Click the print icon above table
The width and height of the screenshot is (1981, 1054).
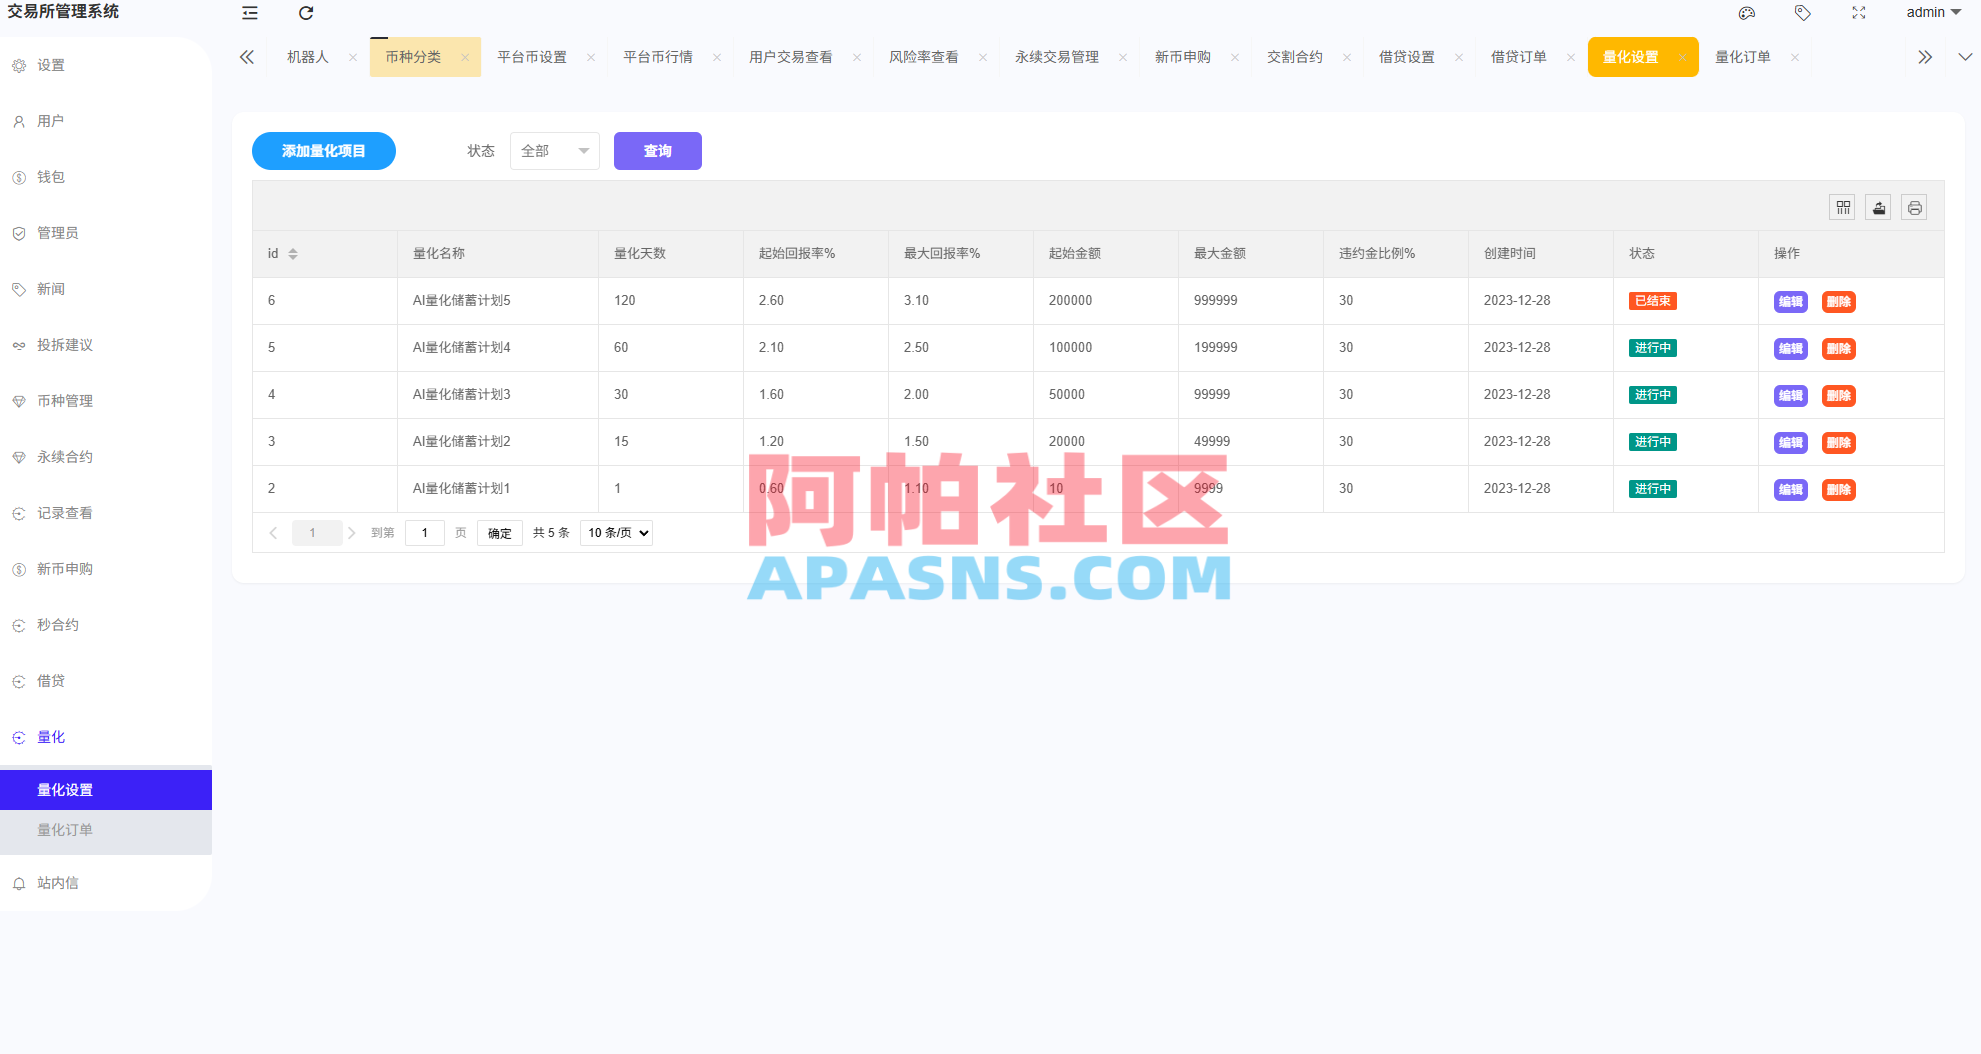1914,207
